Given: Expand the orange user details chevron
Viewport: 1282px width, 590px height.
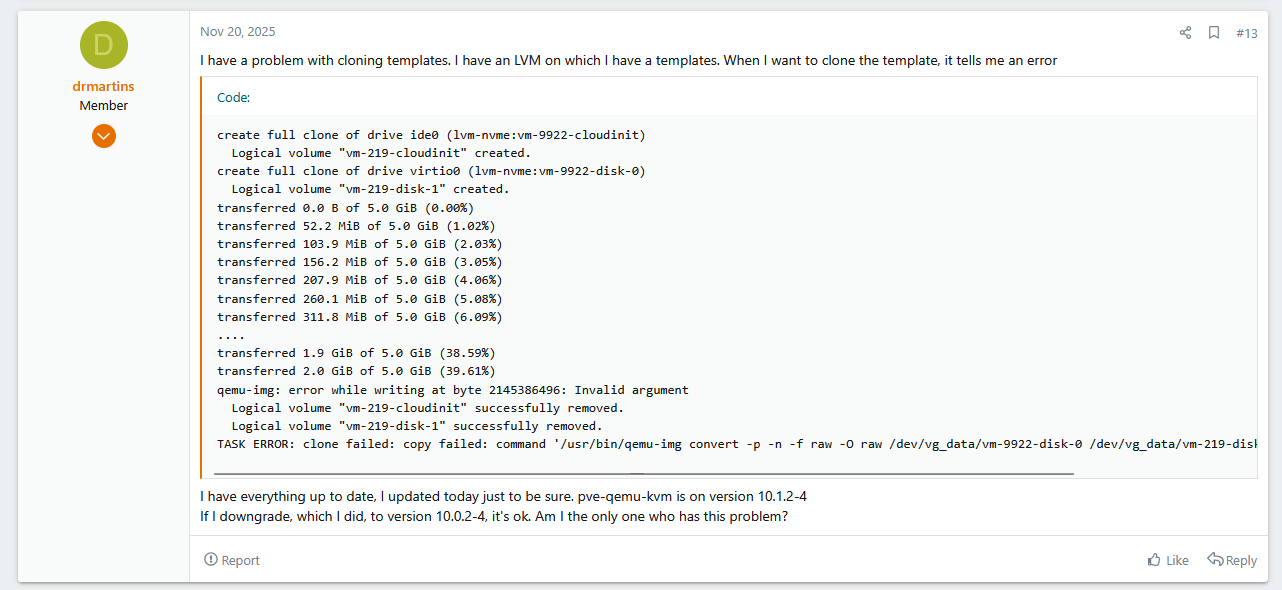Looking at the screenshot, I should click(x=104, y=136).
